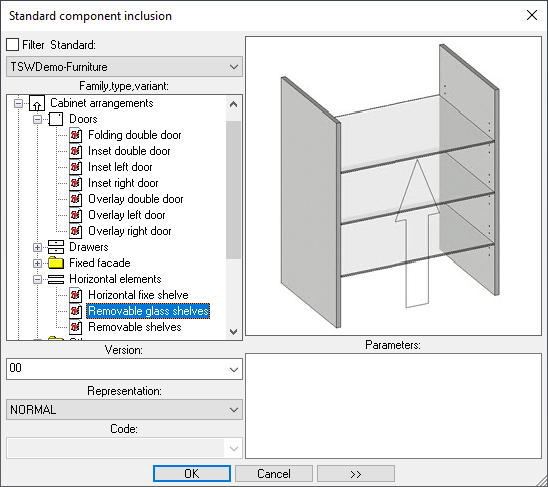
Task: Close the Standard component inclusion dialog
Action: click(532, 15)
